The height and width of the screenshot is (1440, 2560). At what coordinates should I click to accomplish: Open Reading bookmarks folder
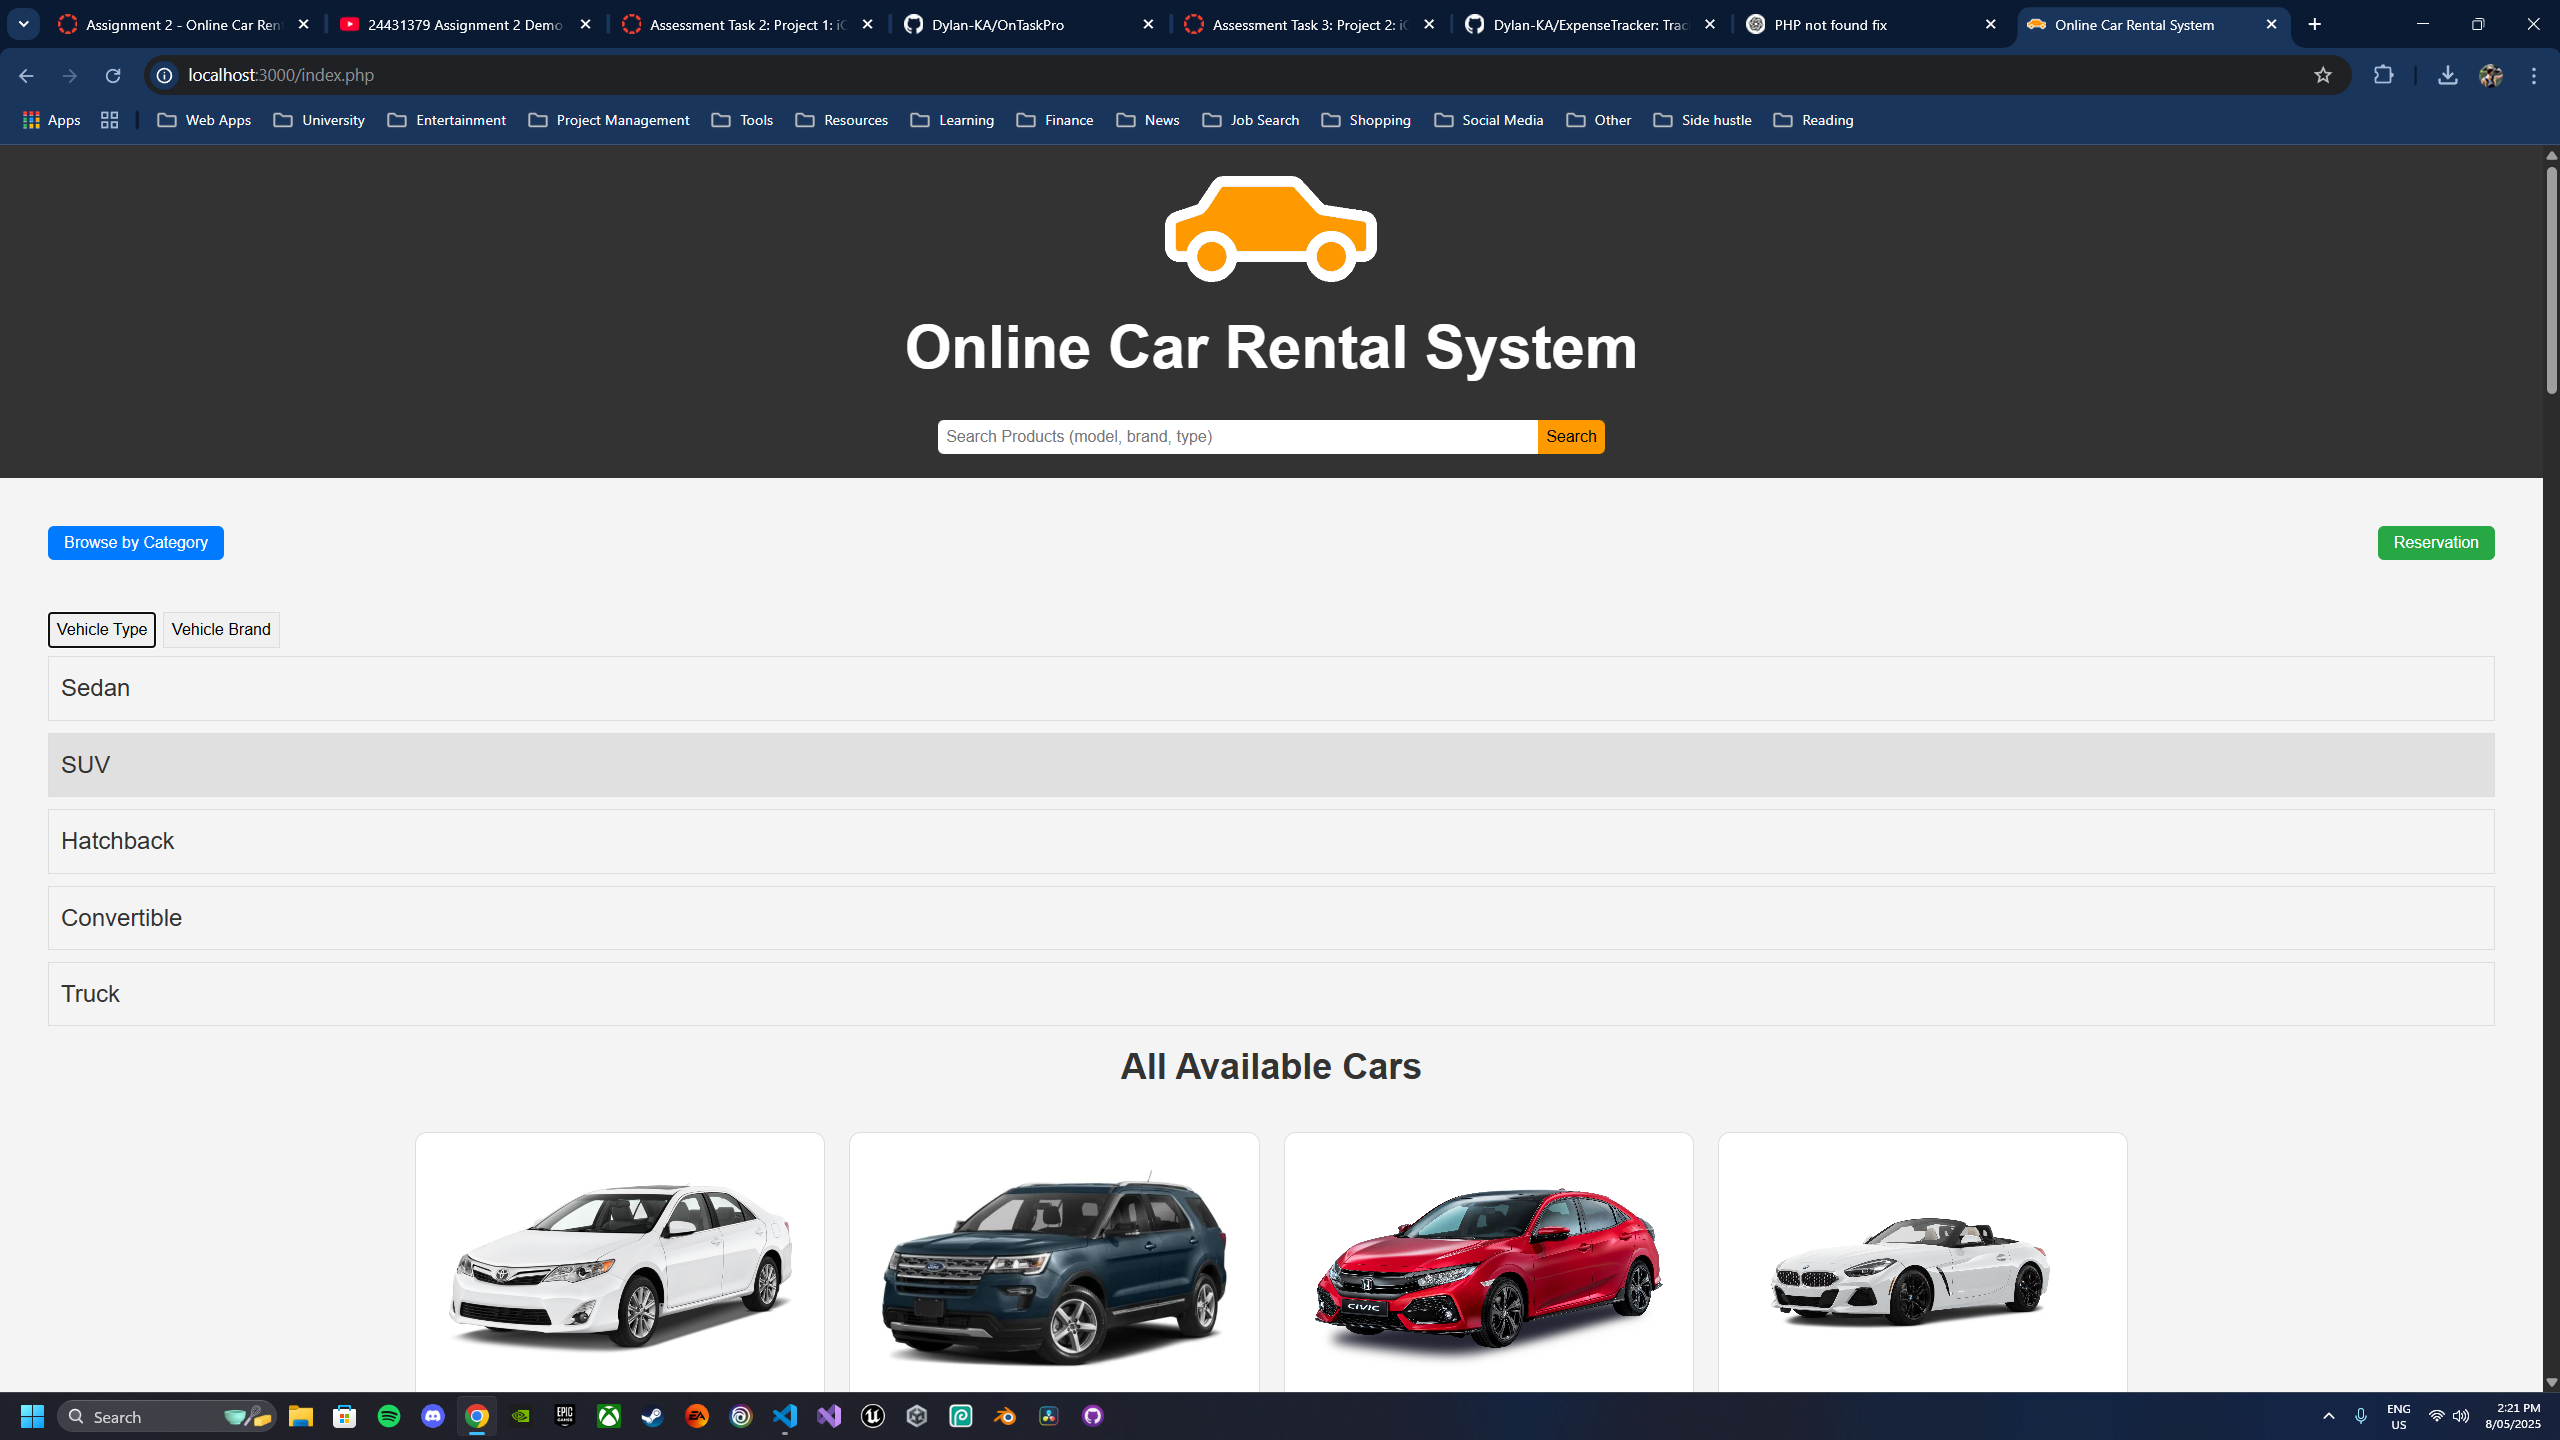tap(1813, 120)
